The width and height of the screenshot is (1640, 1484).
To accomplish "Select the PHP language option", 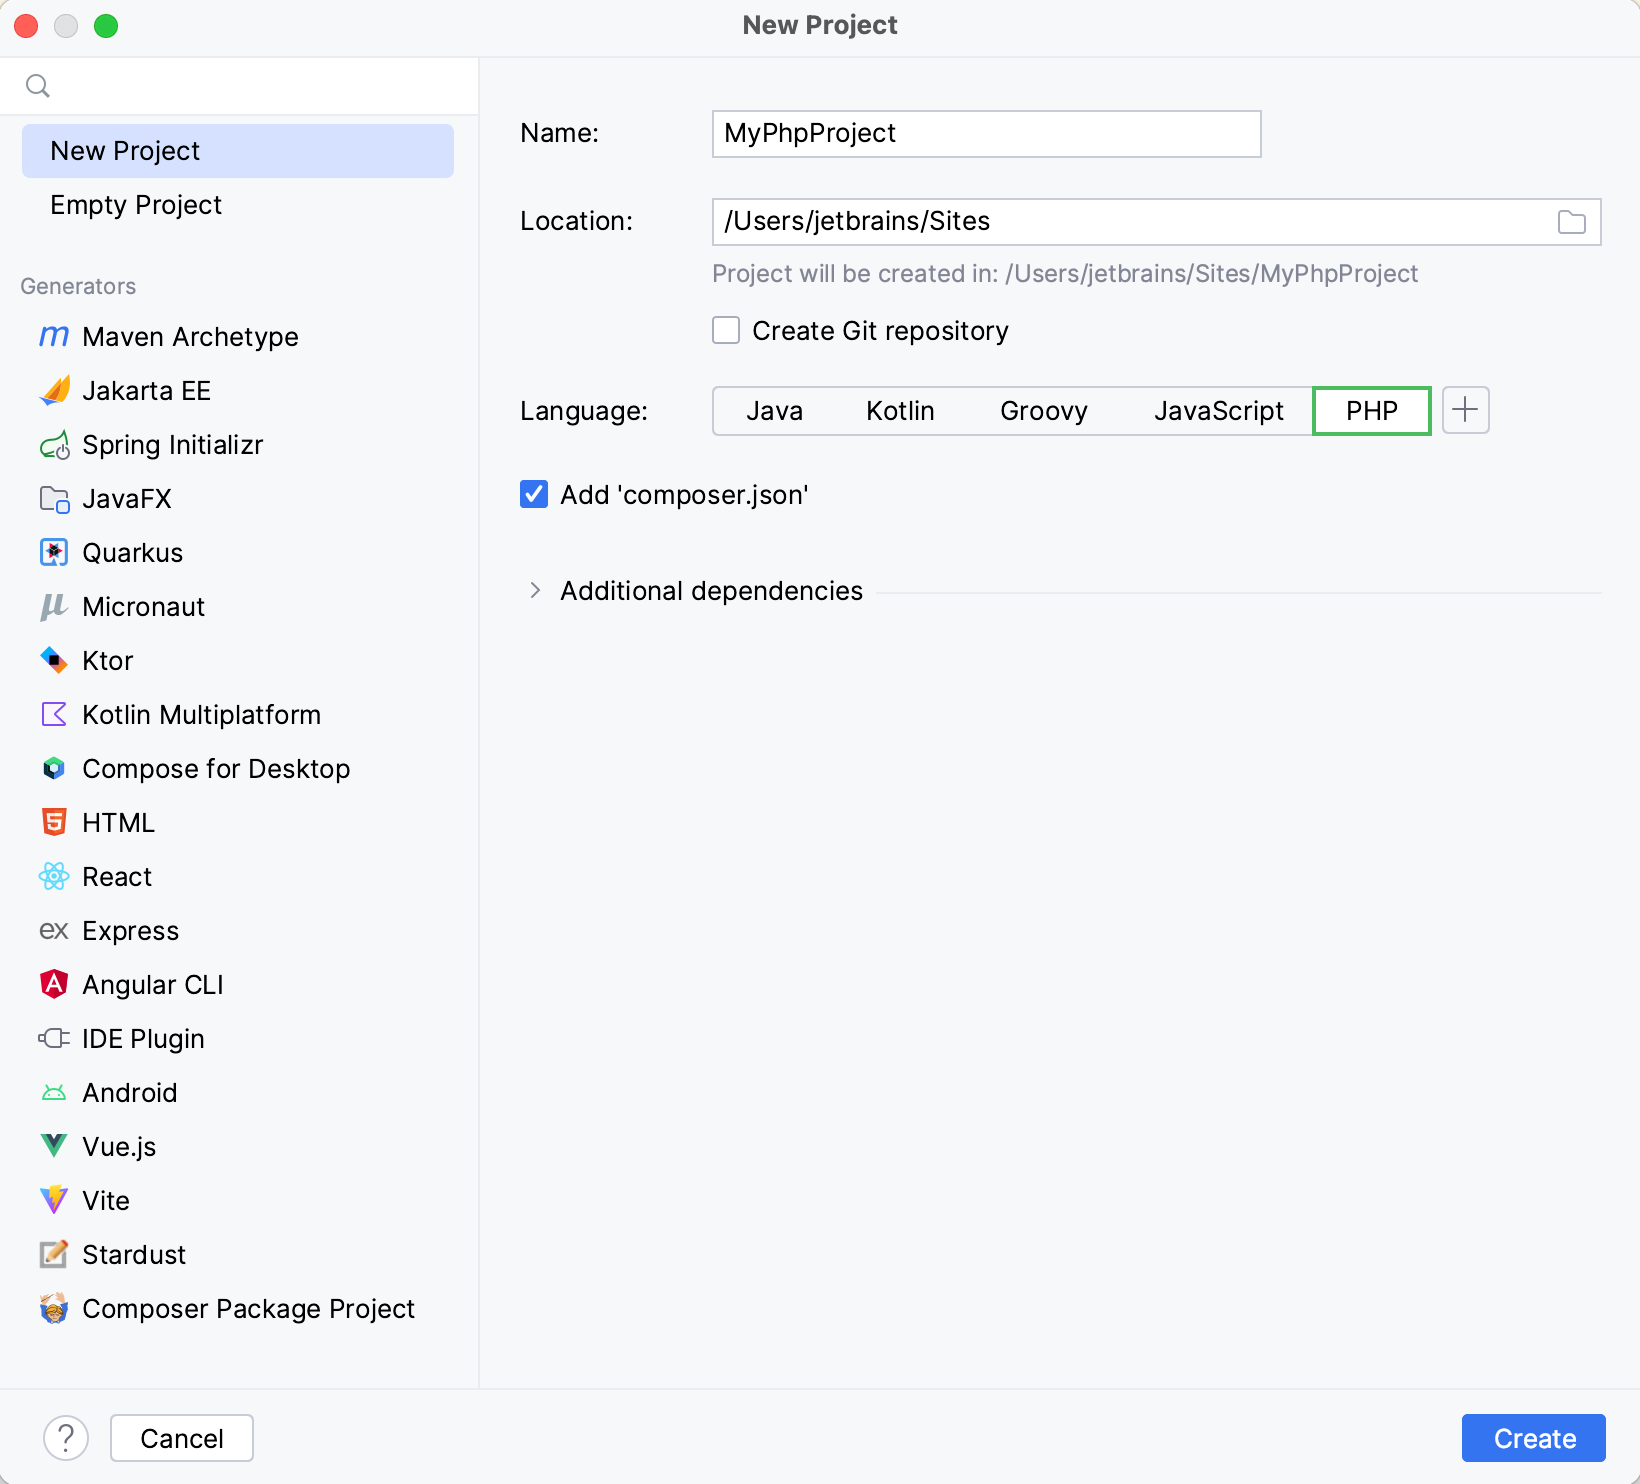I will [1372, 411].
